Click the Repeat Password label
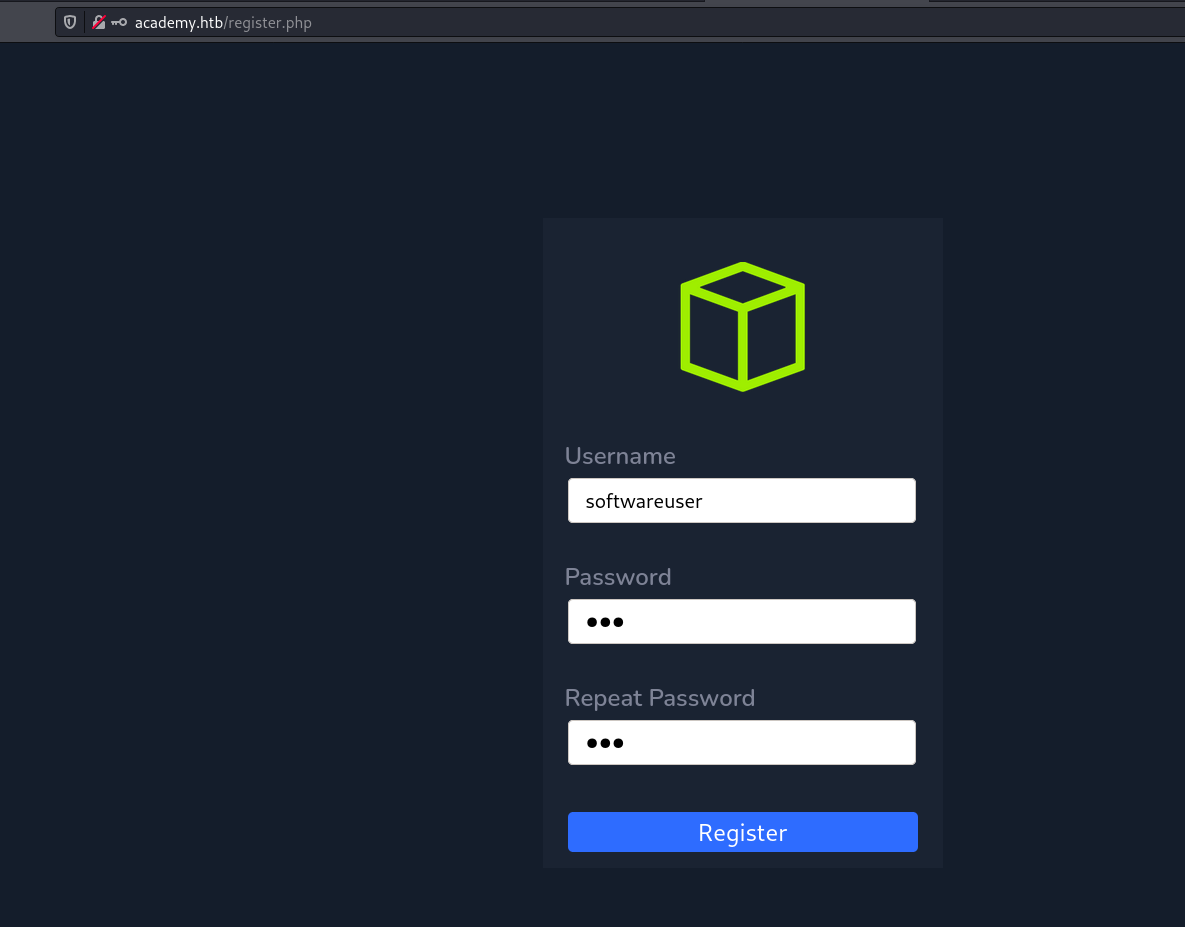 (660, 698)
